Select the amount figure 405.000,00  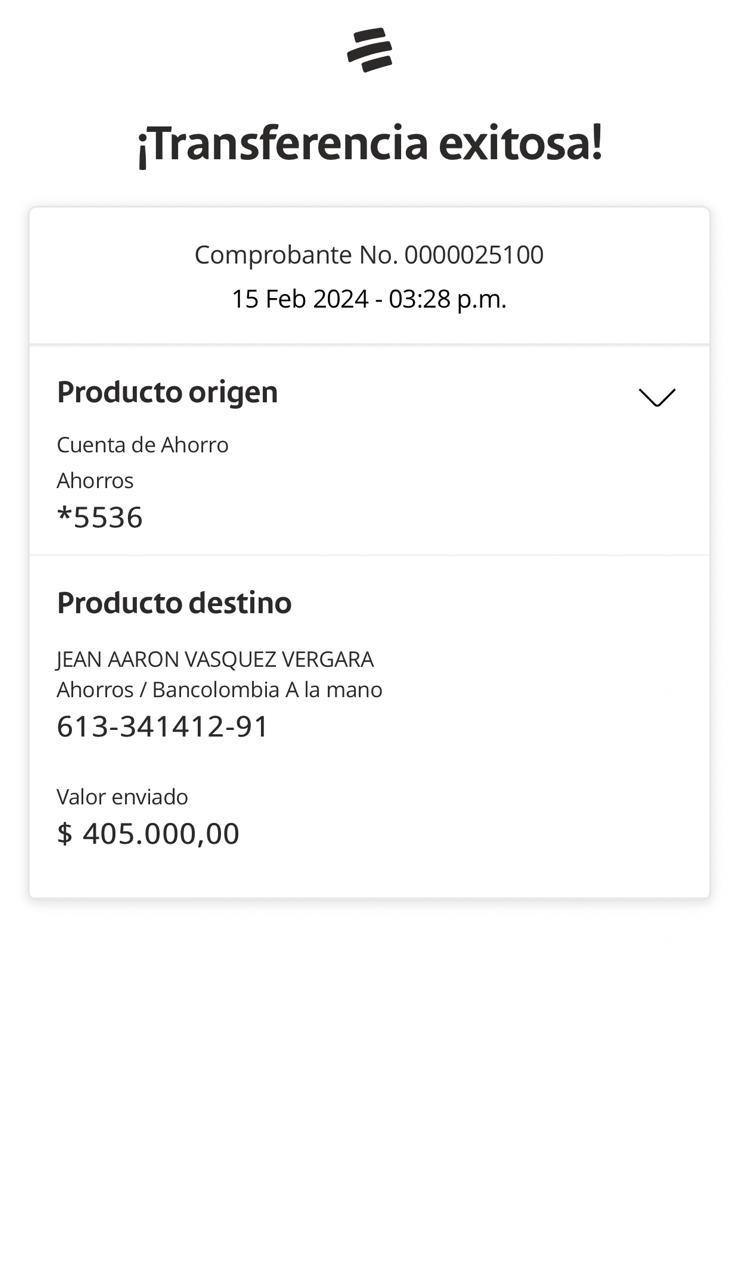click(161, 834)
